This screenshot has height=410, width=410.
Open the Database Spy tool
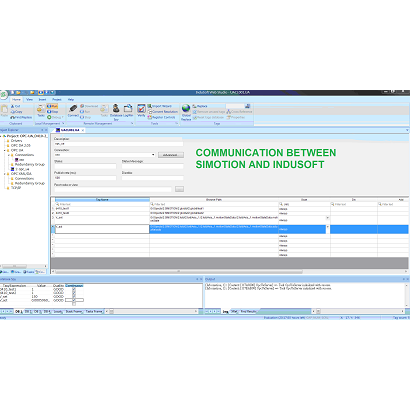(x=116, y=112)
